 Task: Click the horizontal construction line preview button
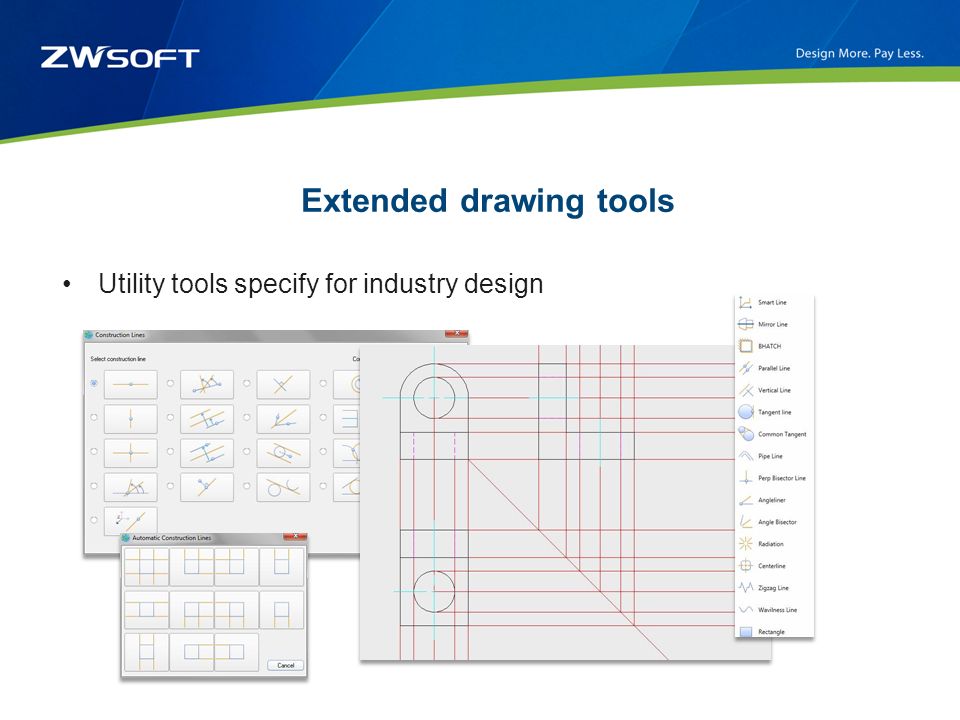point(130,384)
